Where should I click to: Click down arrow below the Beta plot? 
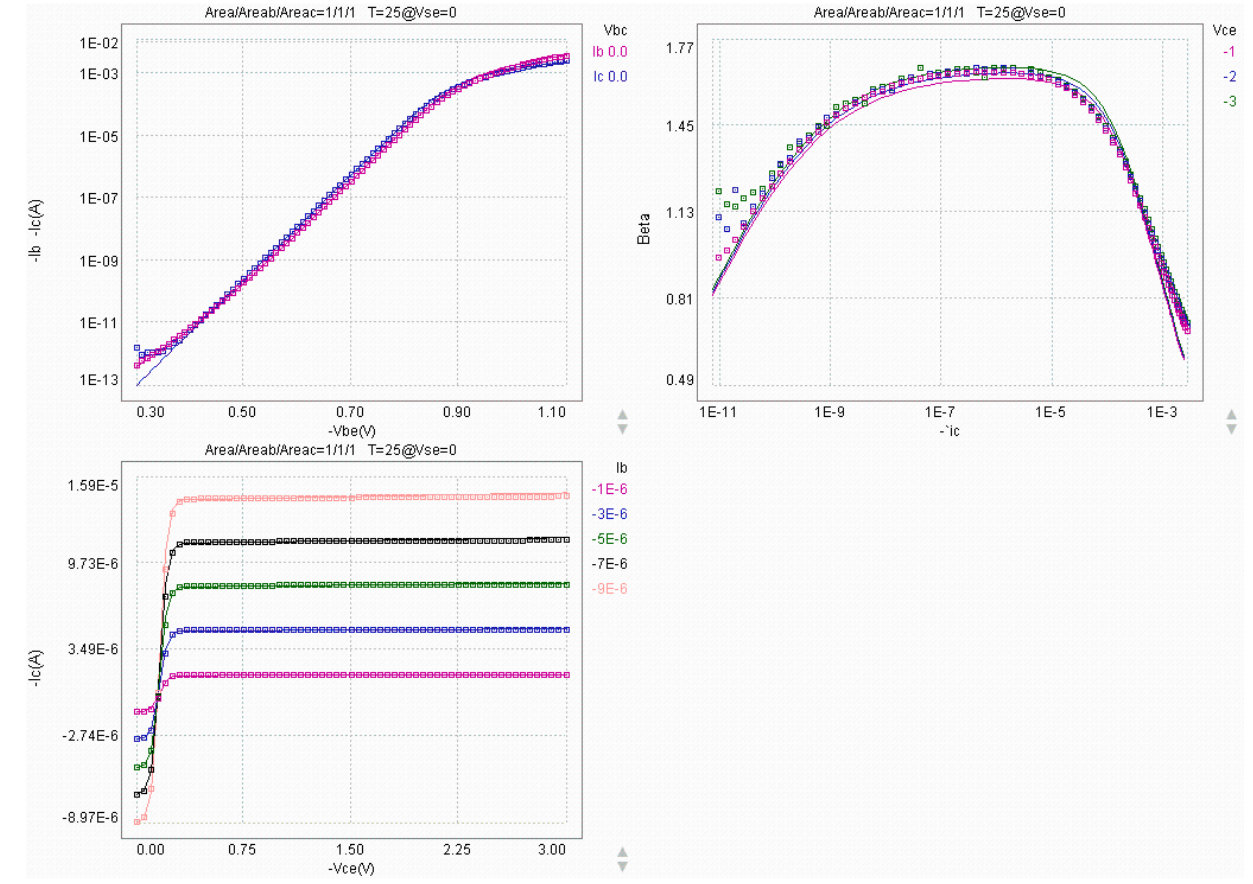[1231, 429]
